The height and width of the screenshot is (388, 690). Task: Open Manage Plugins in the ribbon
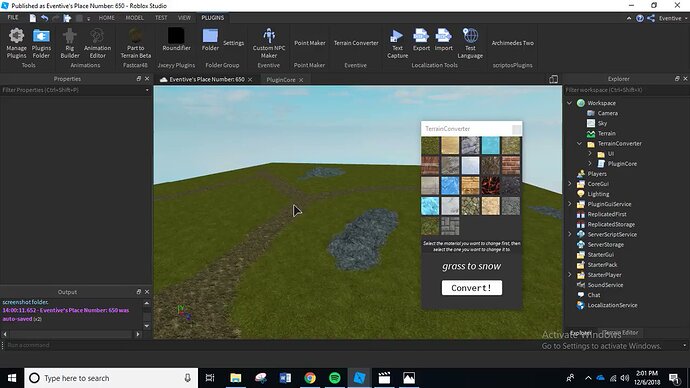click(x=16, y=43)
